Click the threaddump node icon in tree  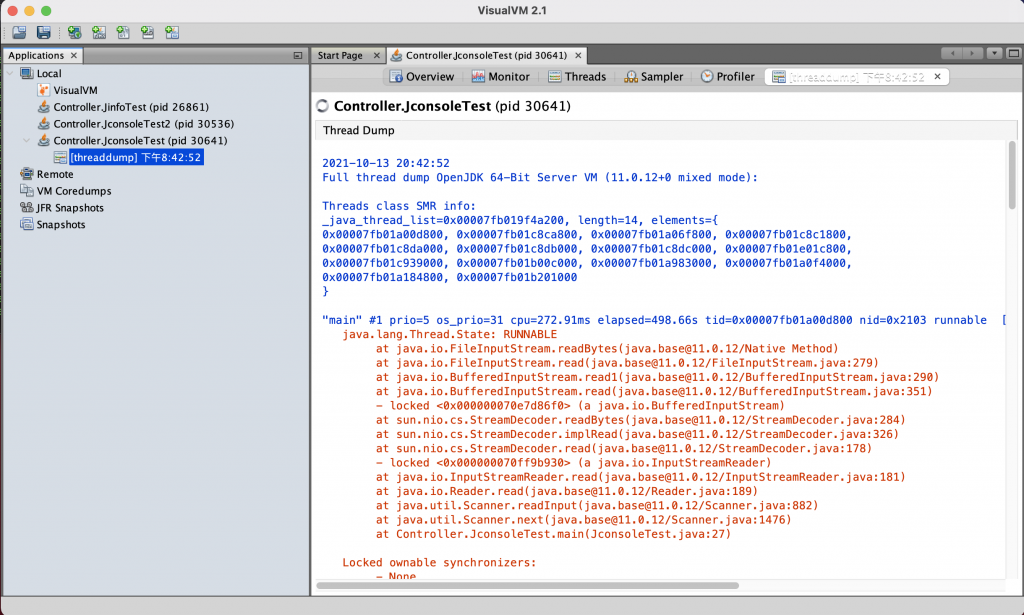coord(60,157)
